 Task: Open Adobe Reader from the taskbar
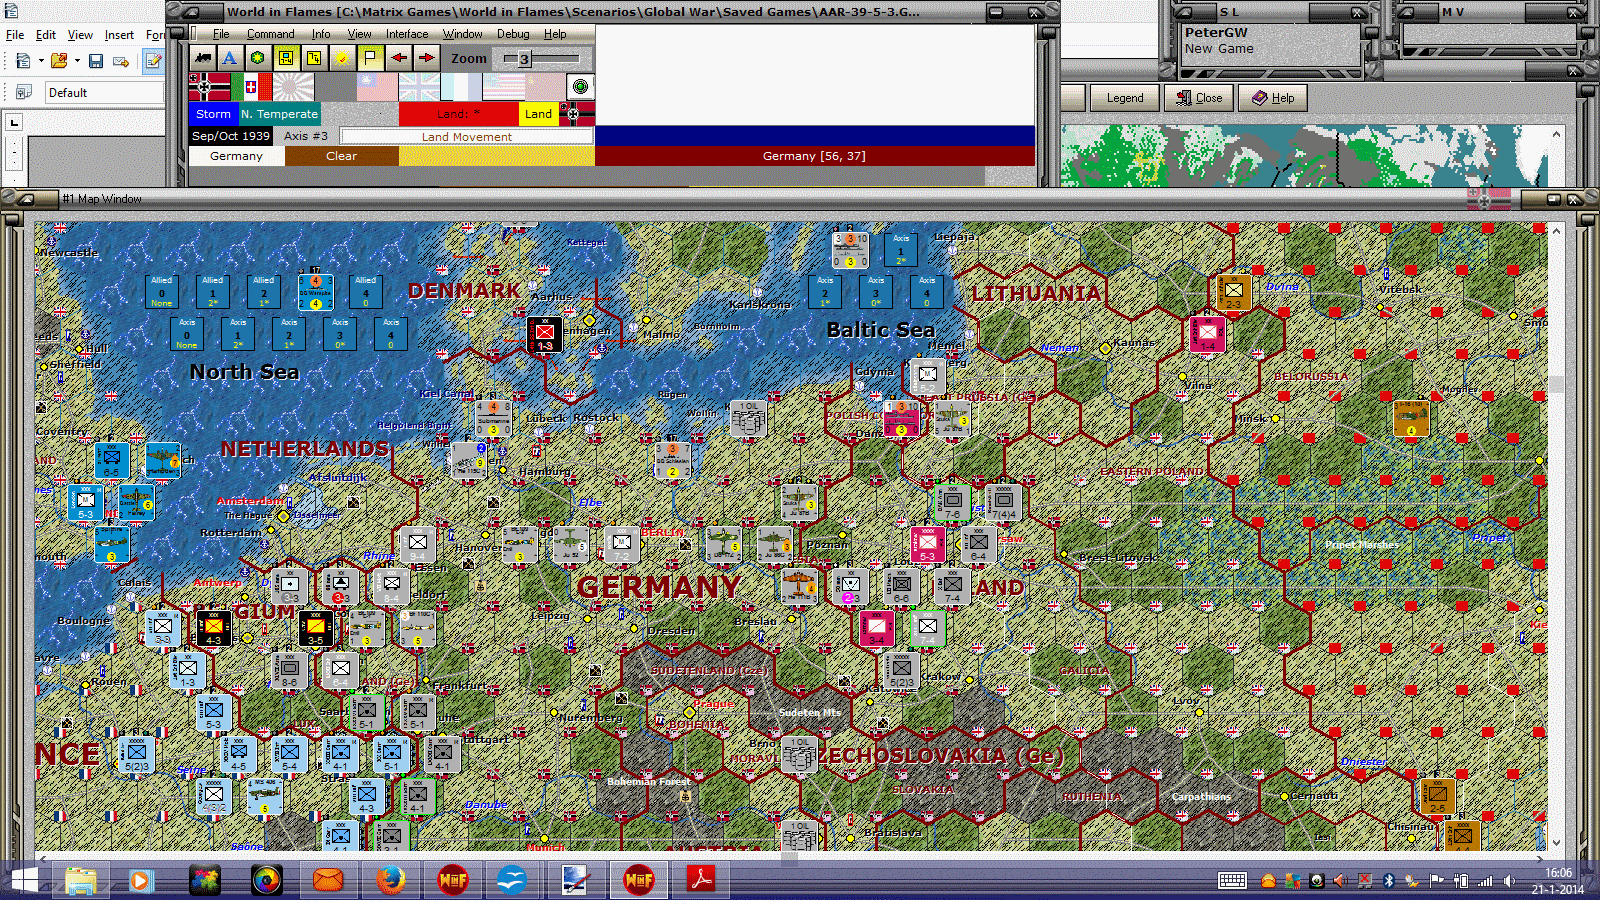point(701,880)
